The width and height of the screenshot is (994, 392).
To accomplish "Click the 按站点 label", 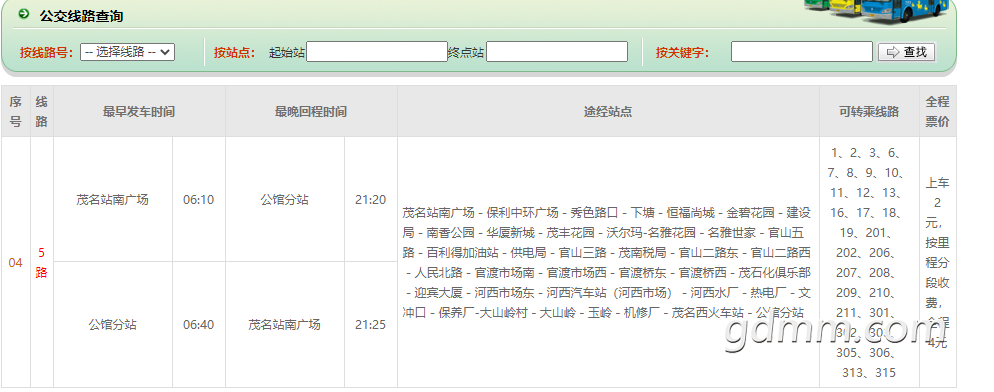I will [235, 53].
